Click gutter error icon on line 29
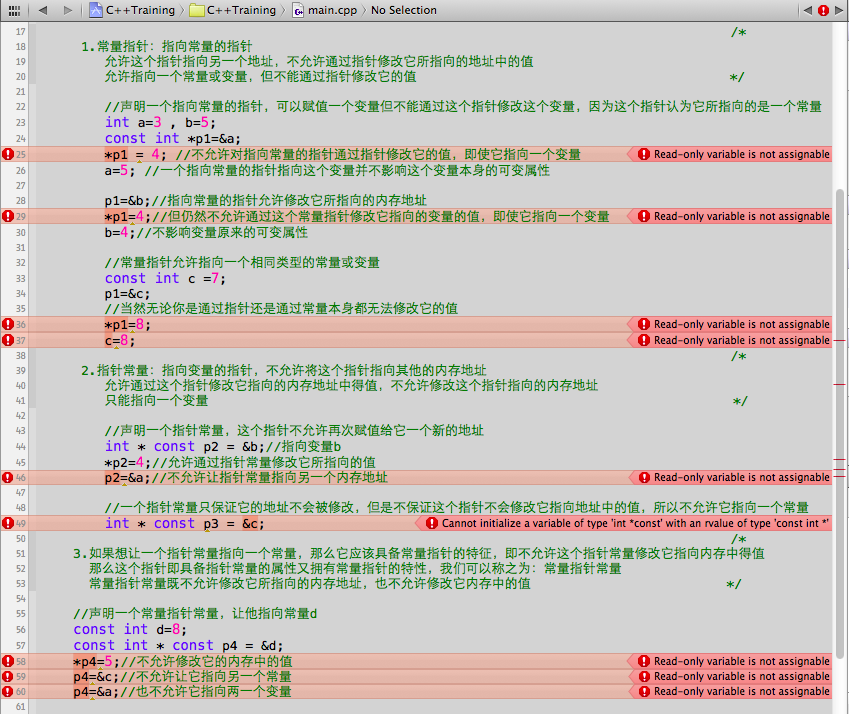 [x=8, y=217]
